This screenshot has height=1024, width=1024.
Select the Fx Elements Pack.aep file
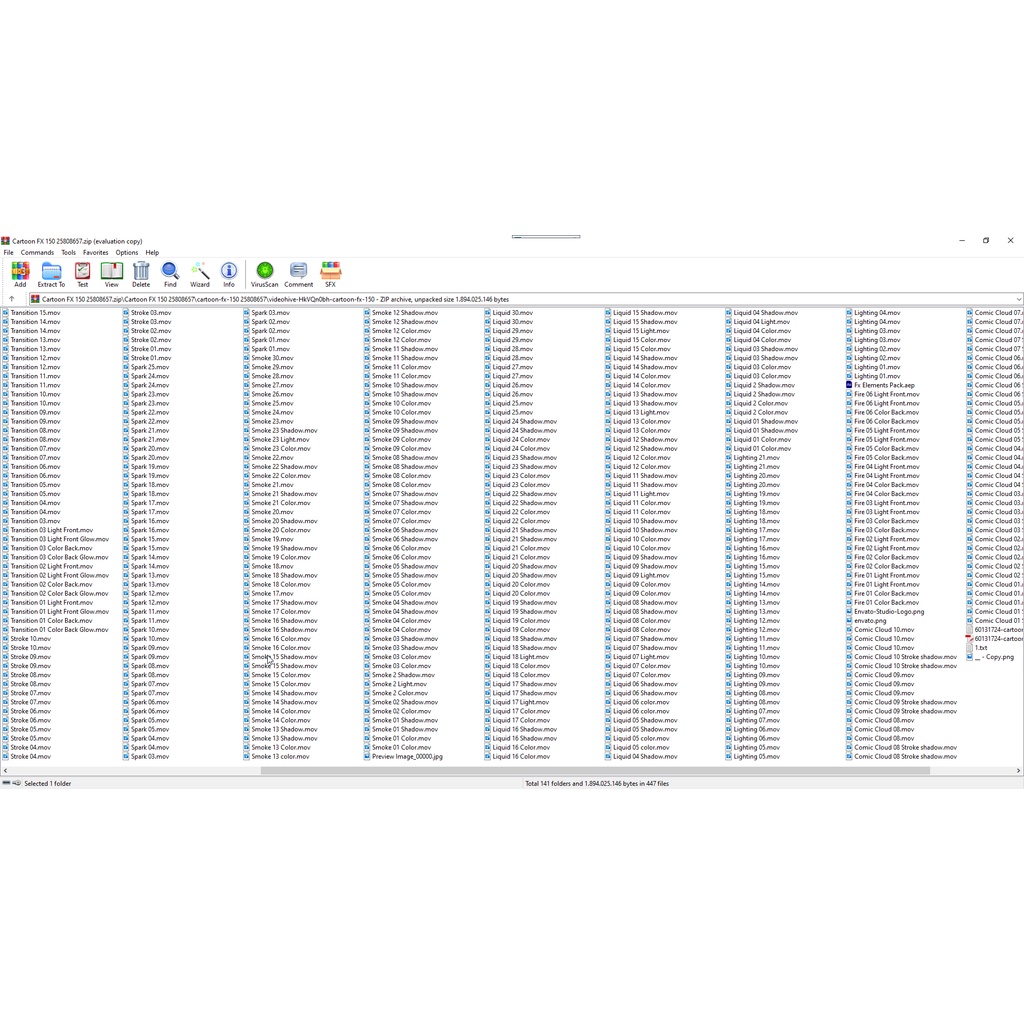click(x=884, y=385)
